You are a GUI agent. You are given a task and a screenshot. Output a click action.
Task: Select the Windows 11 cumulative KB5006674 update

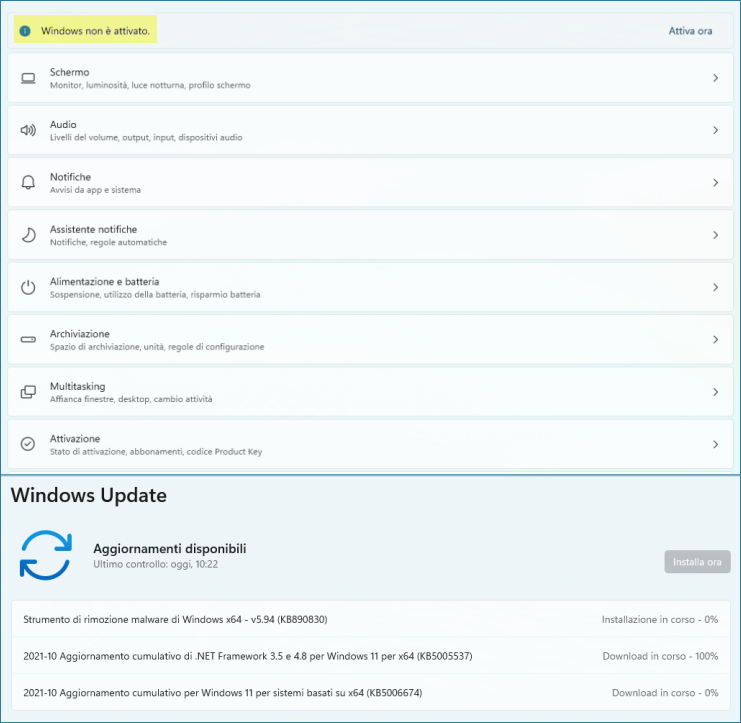pos(370,693)
